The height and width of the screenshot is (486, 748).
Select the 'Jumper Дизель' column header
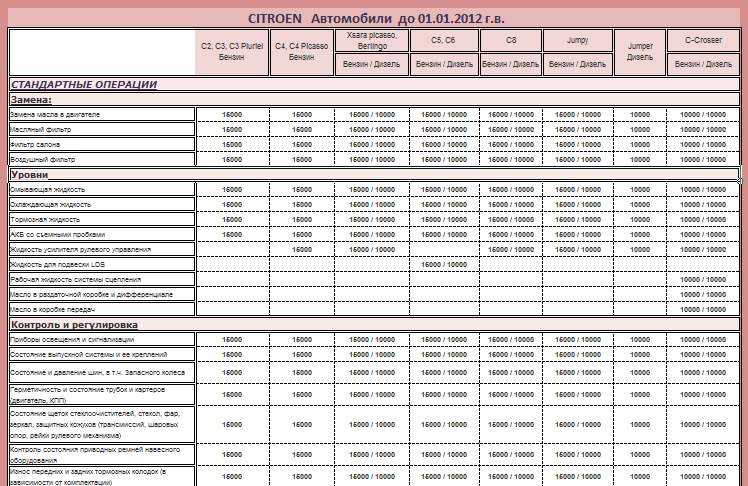click(x=640, y=52)
